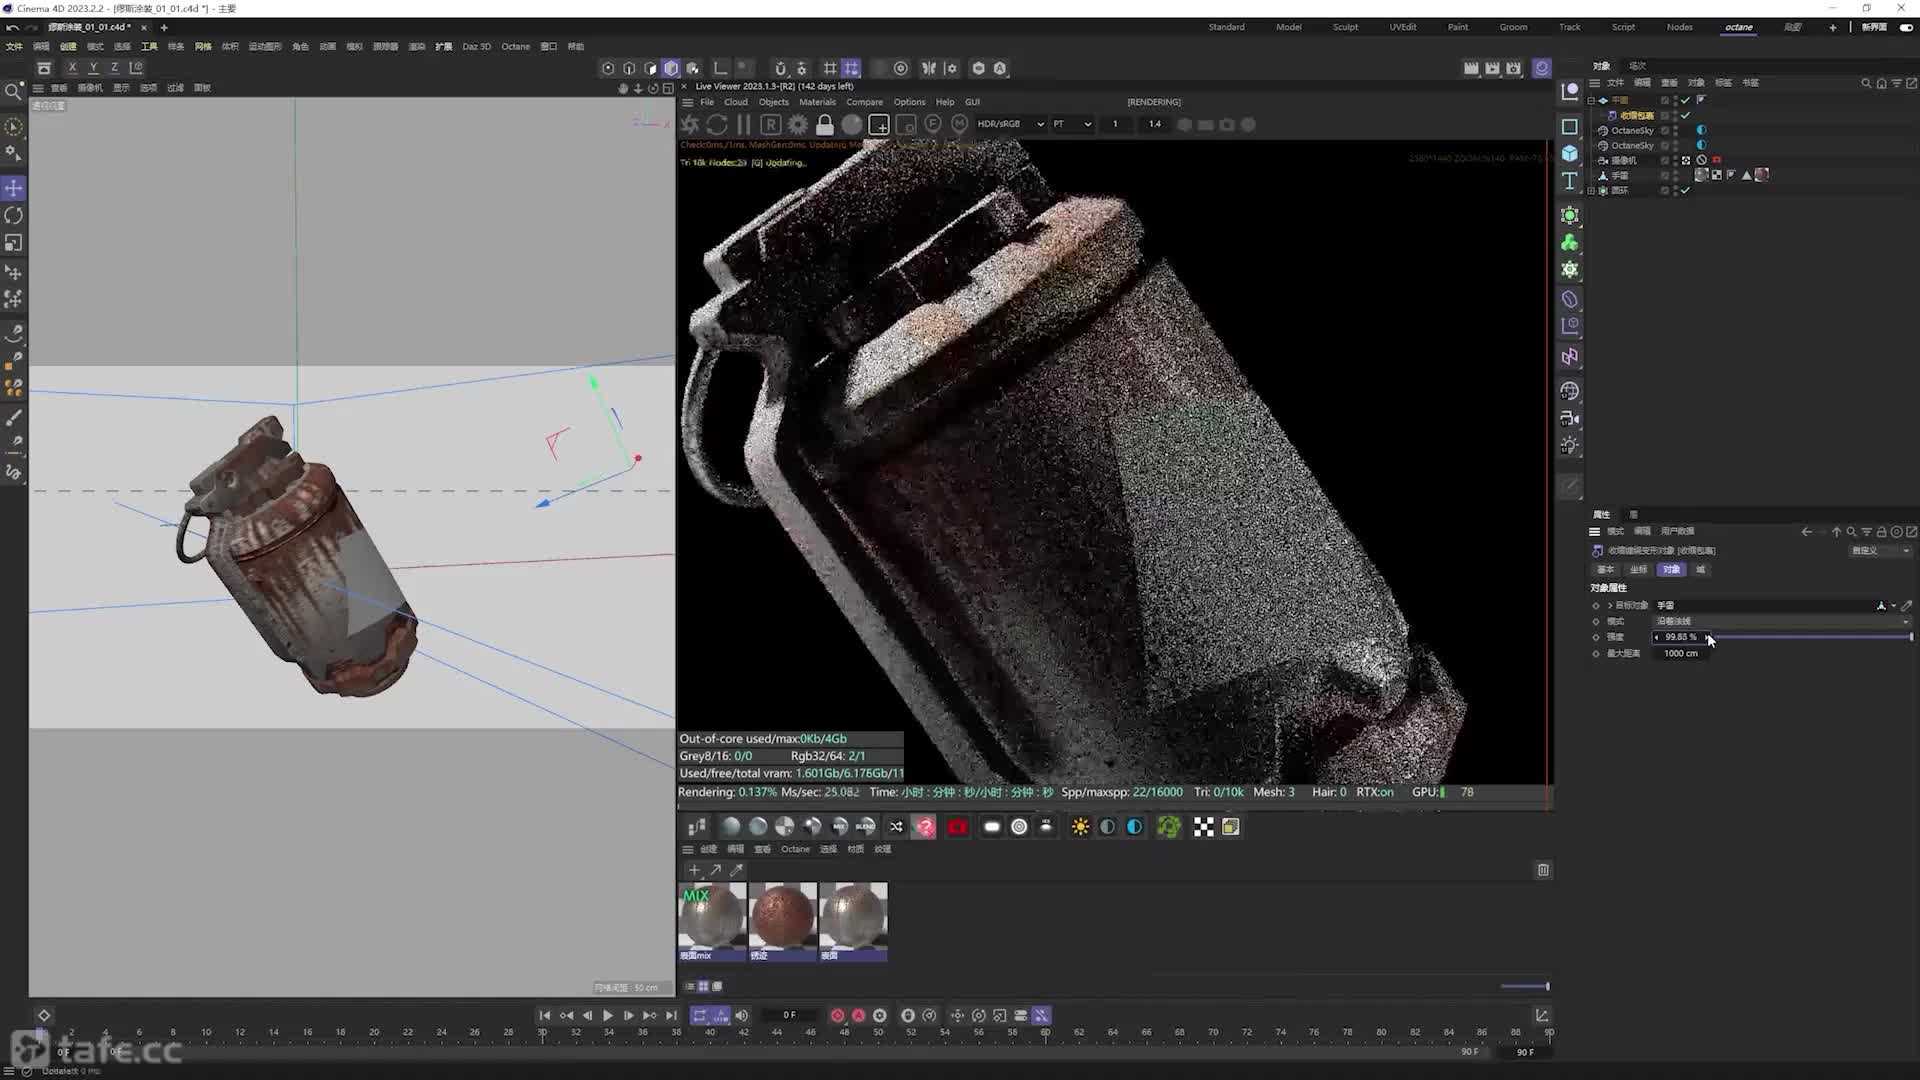
Task: Pause the Live Viewer render
Action: [743, 125]
